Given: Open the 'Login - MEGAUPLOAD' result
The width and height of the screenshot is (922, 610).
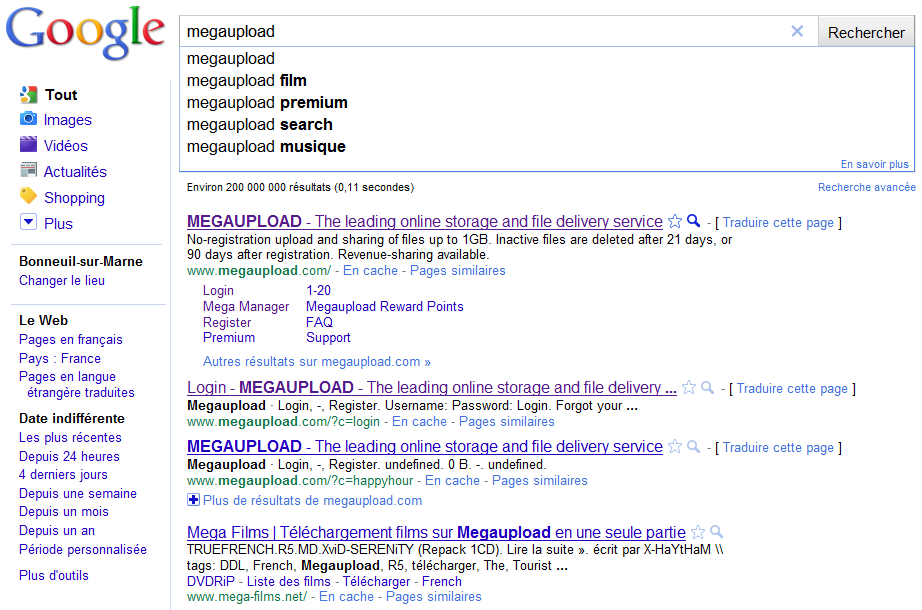Looking at the screenshot, I should [x=432, y=387].
